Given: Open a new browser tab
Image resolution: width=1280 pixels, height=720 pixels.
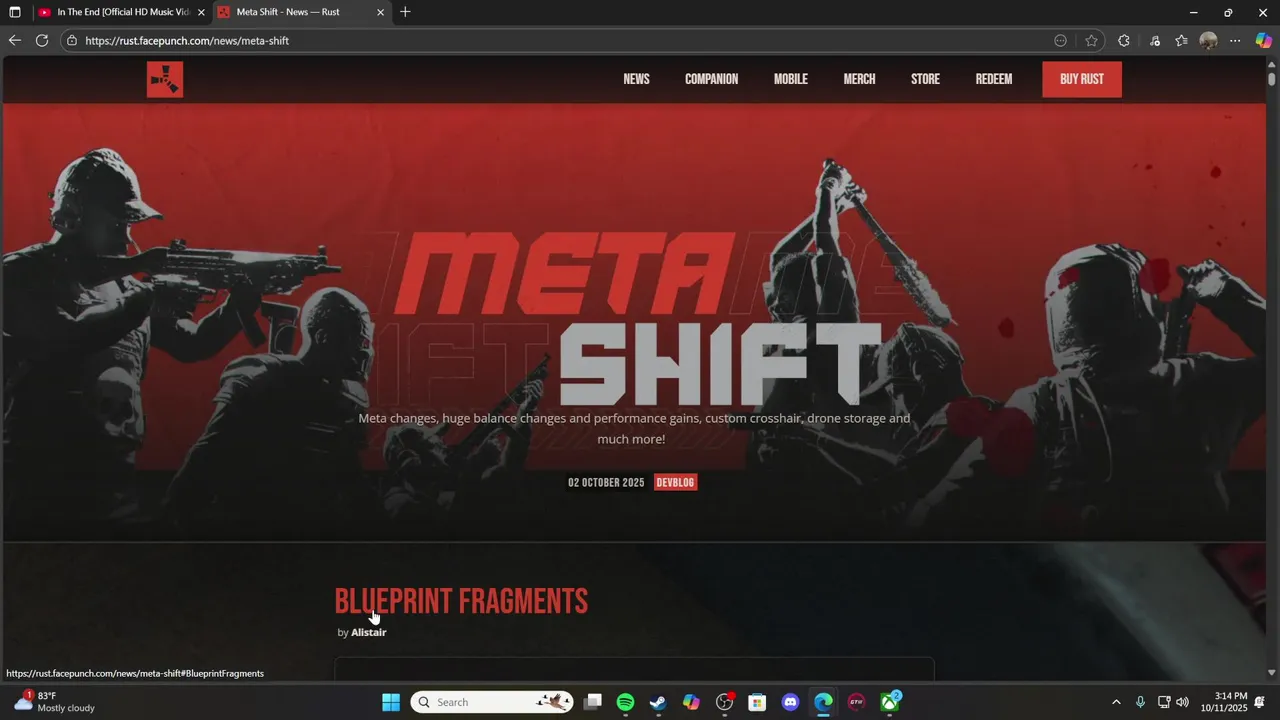Looking at the screenshot, I should pyautogui.click(x=405, y=12).
